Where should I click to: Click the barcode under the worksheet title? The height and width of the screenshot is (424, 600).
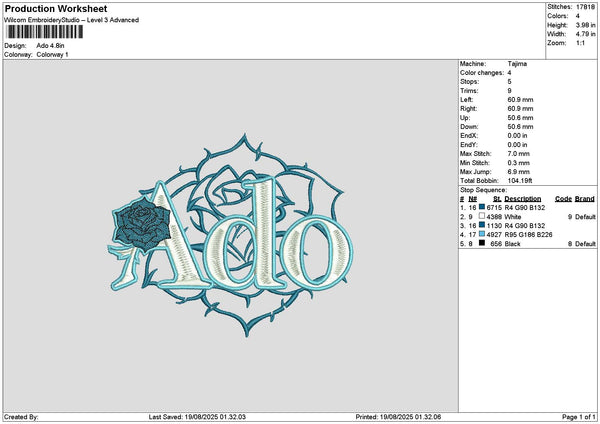pos(44,32)
